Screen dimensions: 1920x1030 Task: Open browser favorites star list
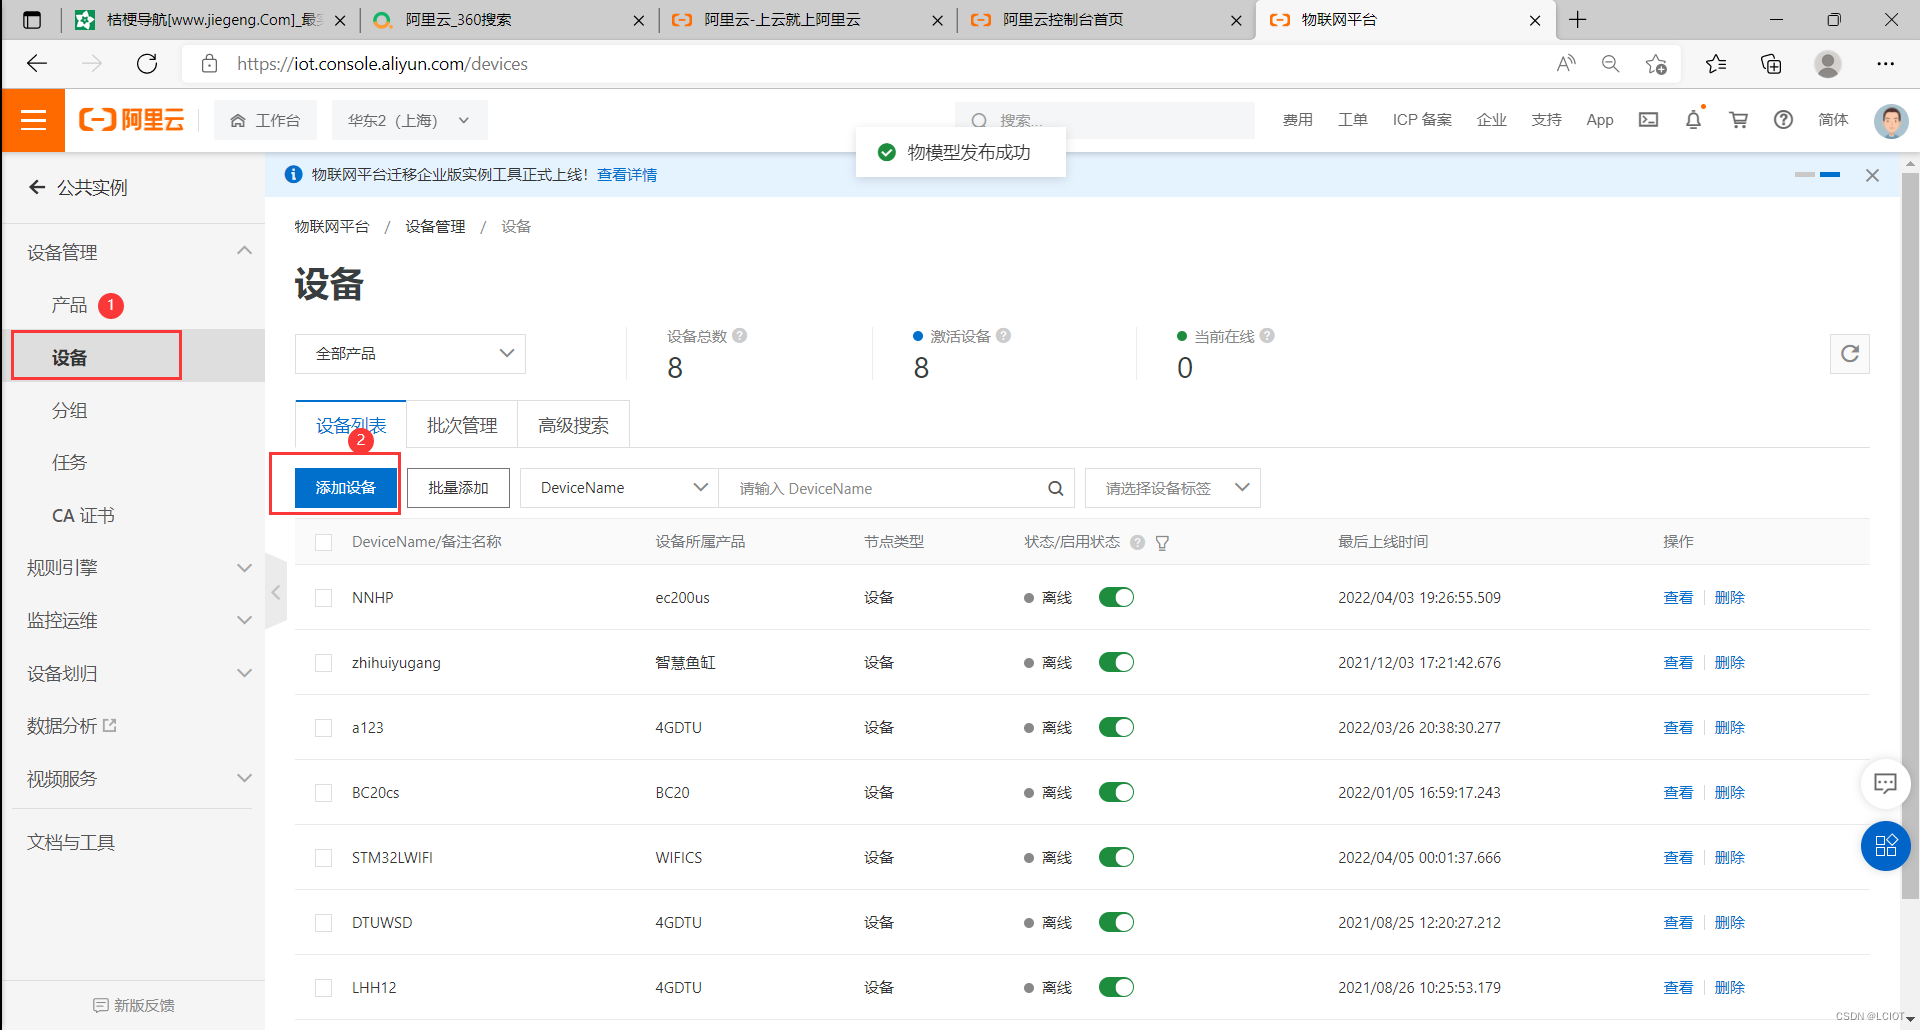click(x=1716, y=64)
